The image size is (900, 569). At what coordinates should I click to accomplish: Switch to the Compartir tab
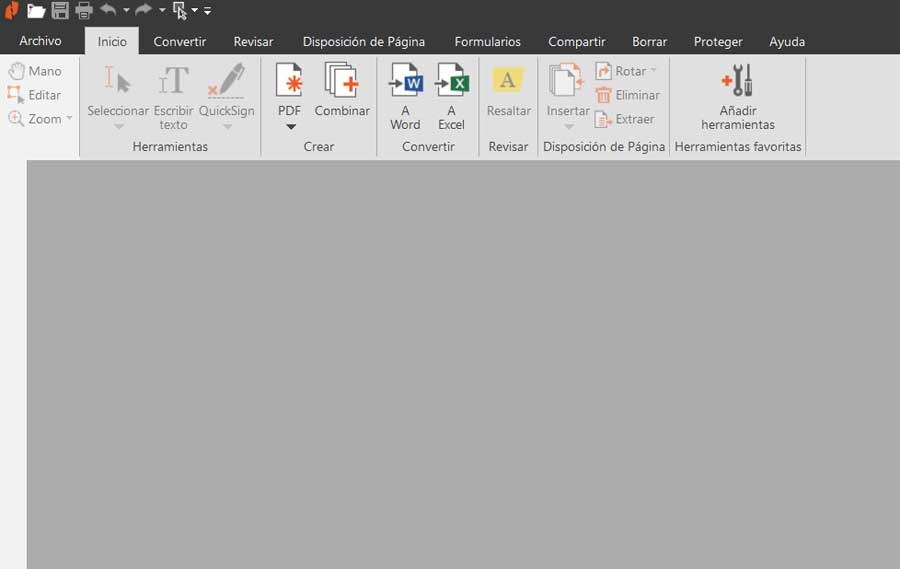point(576,41)
